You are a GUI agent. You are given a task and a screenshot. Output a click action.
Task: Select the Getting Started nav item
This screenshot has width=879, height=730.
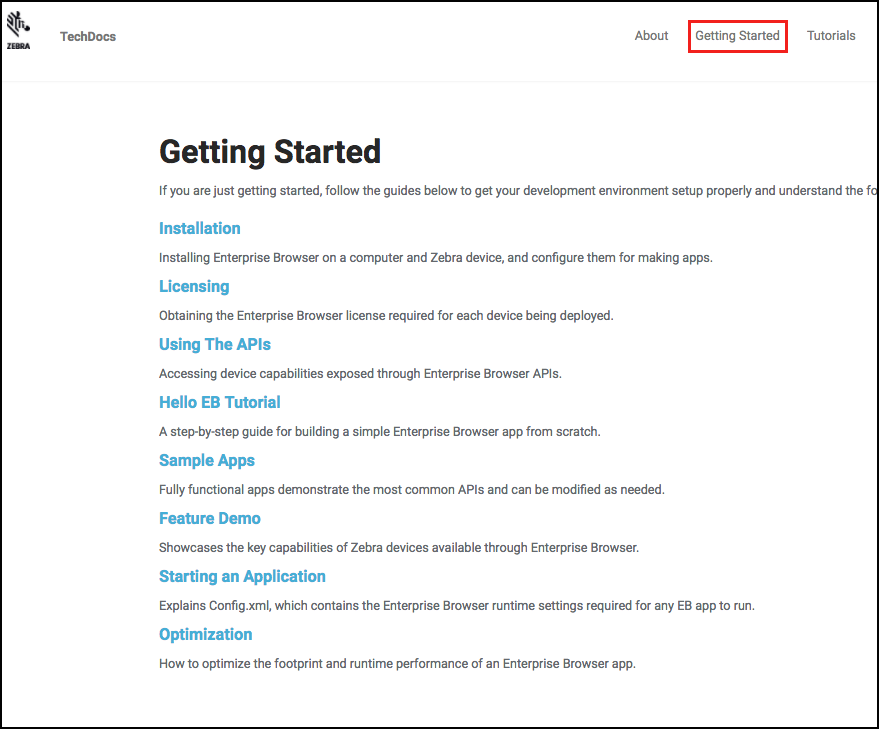click(x=737, y=36)
